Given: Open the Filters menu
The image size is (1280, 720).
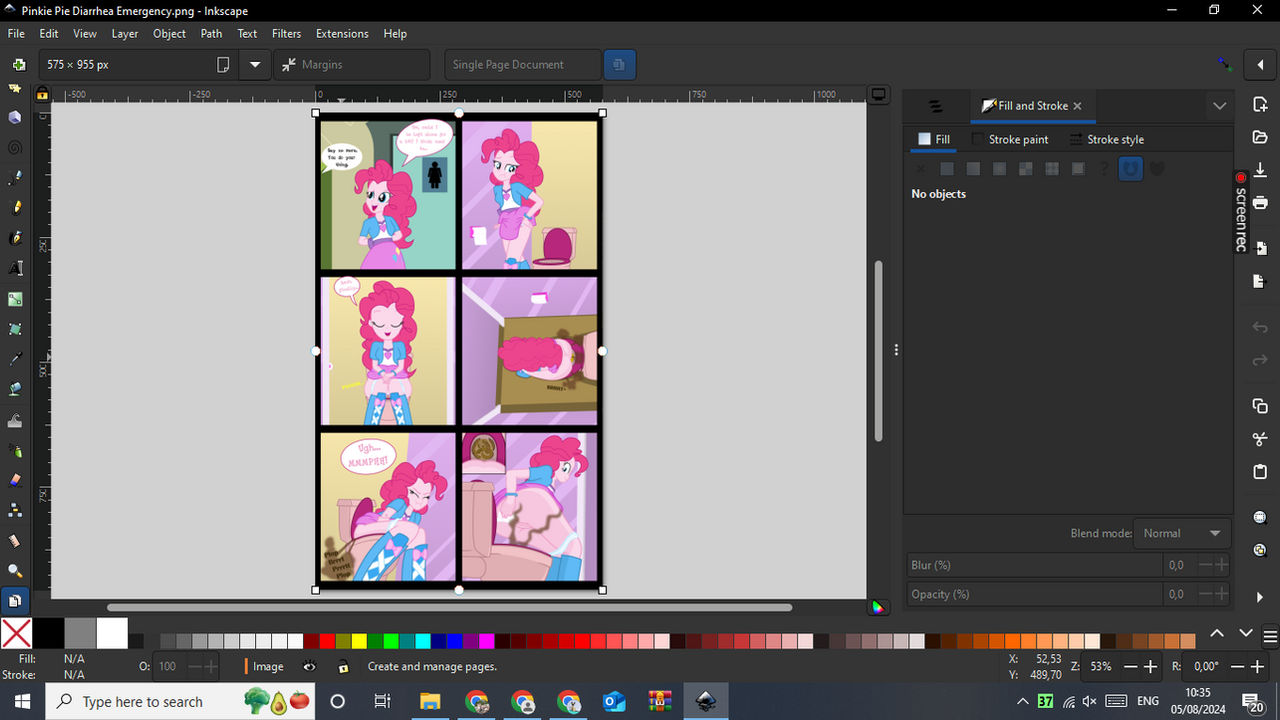Looking at the screenshot, I should click(286, 34).
